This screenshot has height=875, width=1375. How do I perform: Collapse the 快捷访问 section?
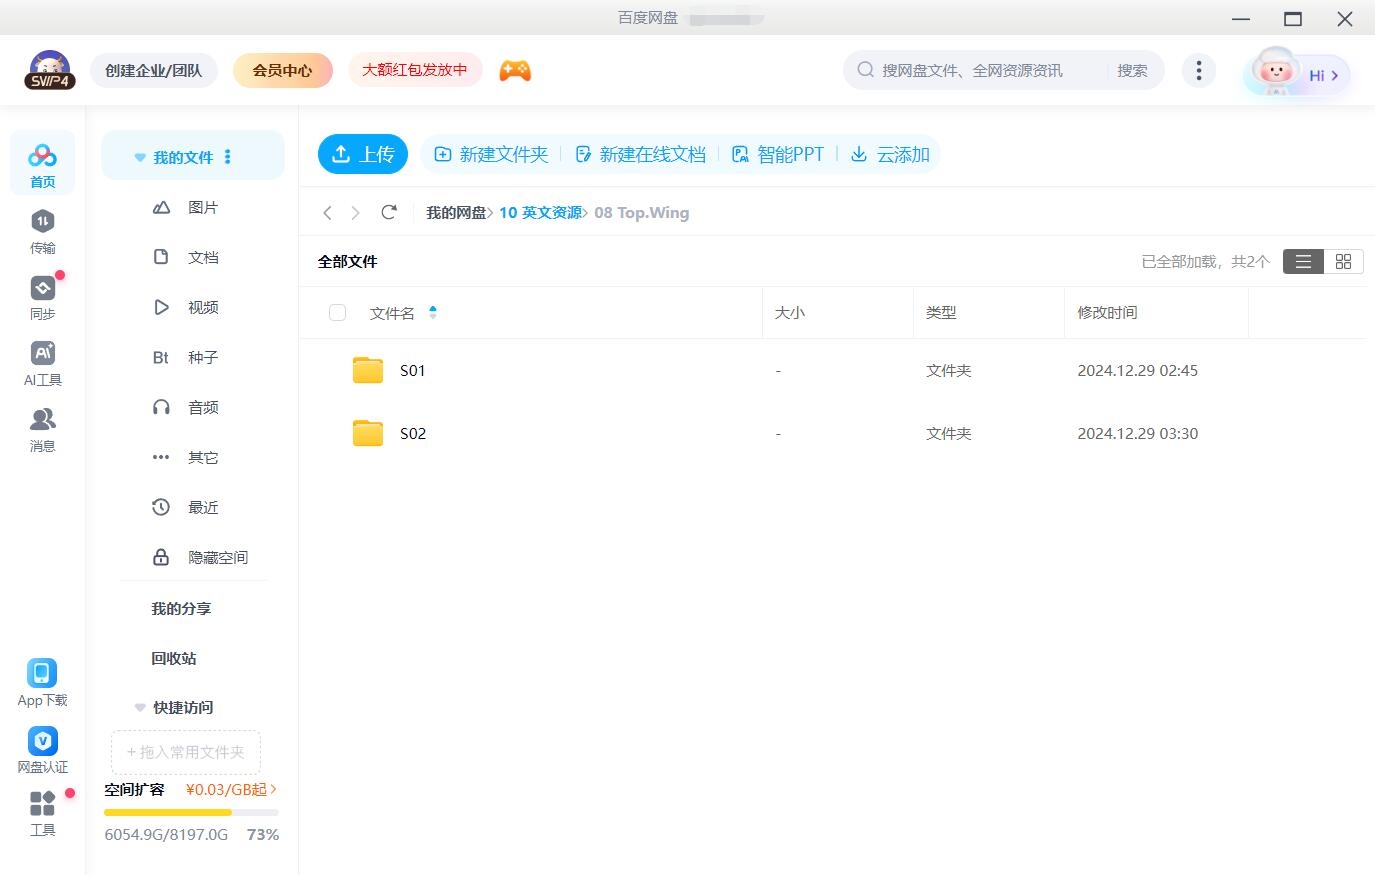(139, 707)
